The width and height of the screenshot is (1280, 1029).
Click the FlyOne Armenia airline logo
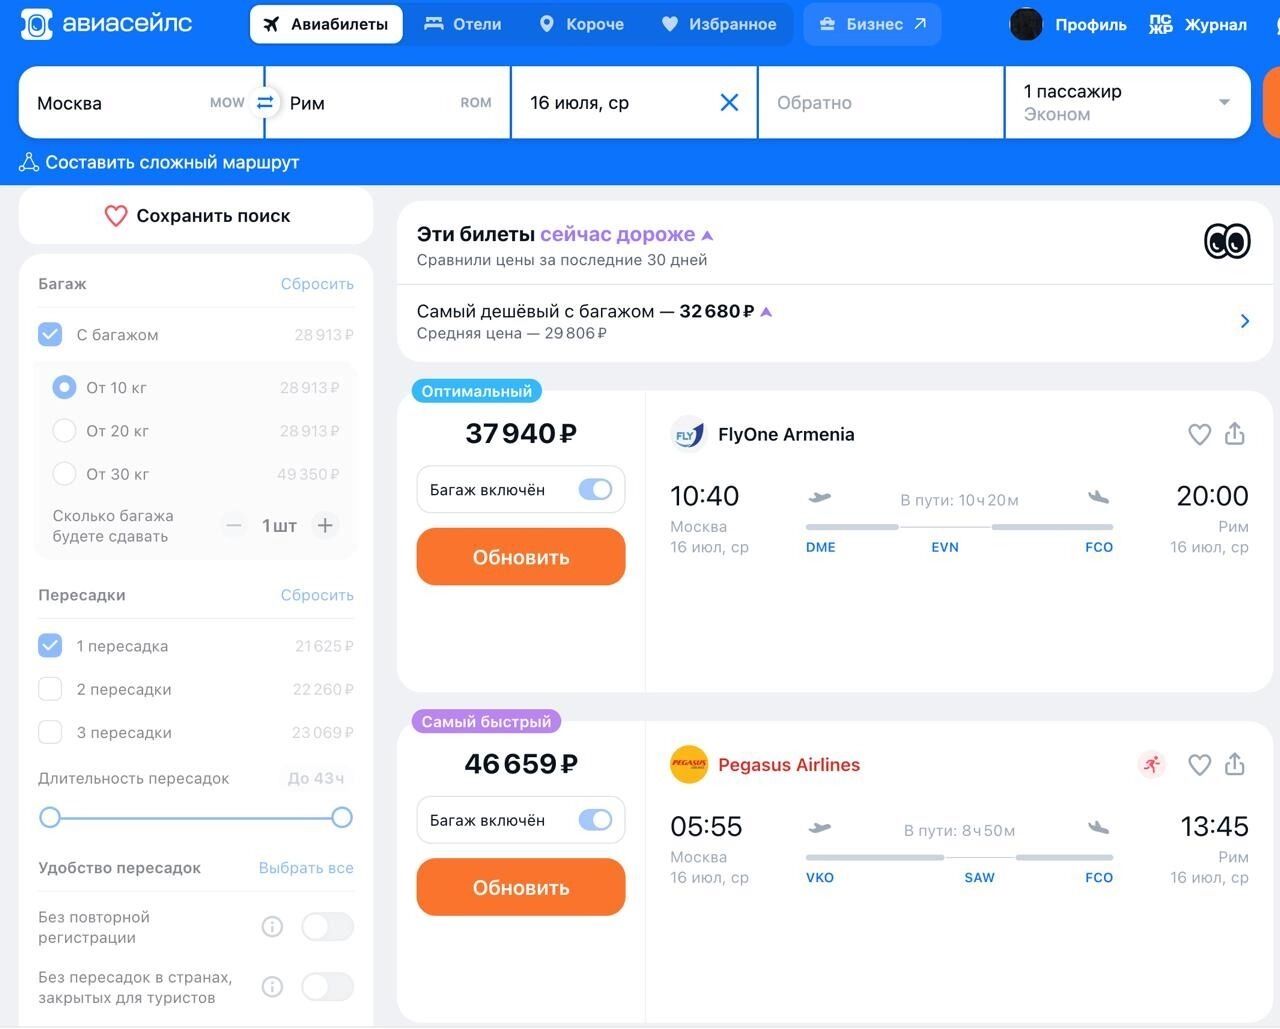[x=688, y=434]
